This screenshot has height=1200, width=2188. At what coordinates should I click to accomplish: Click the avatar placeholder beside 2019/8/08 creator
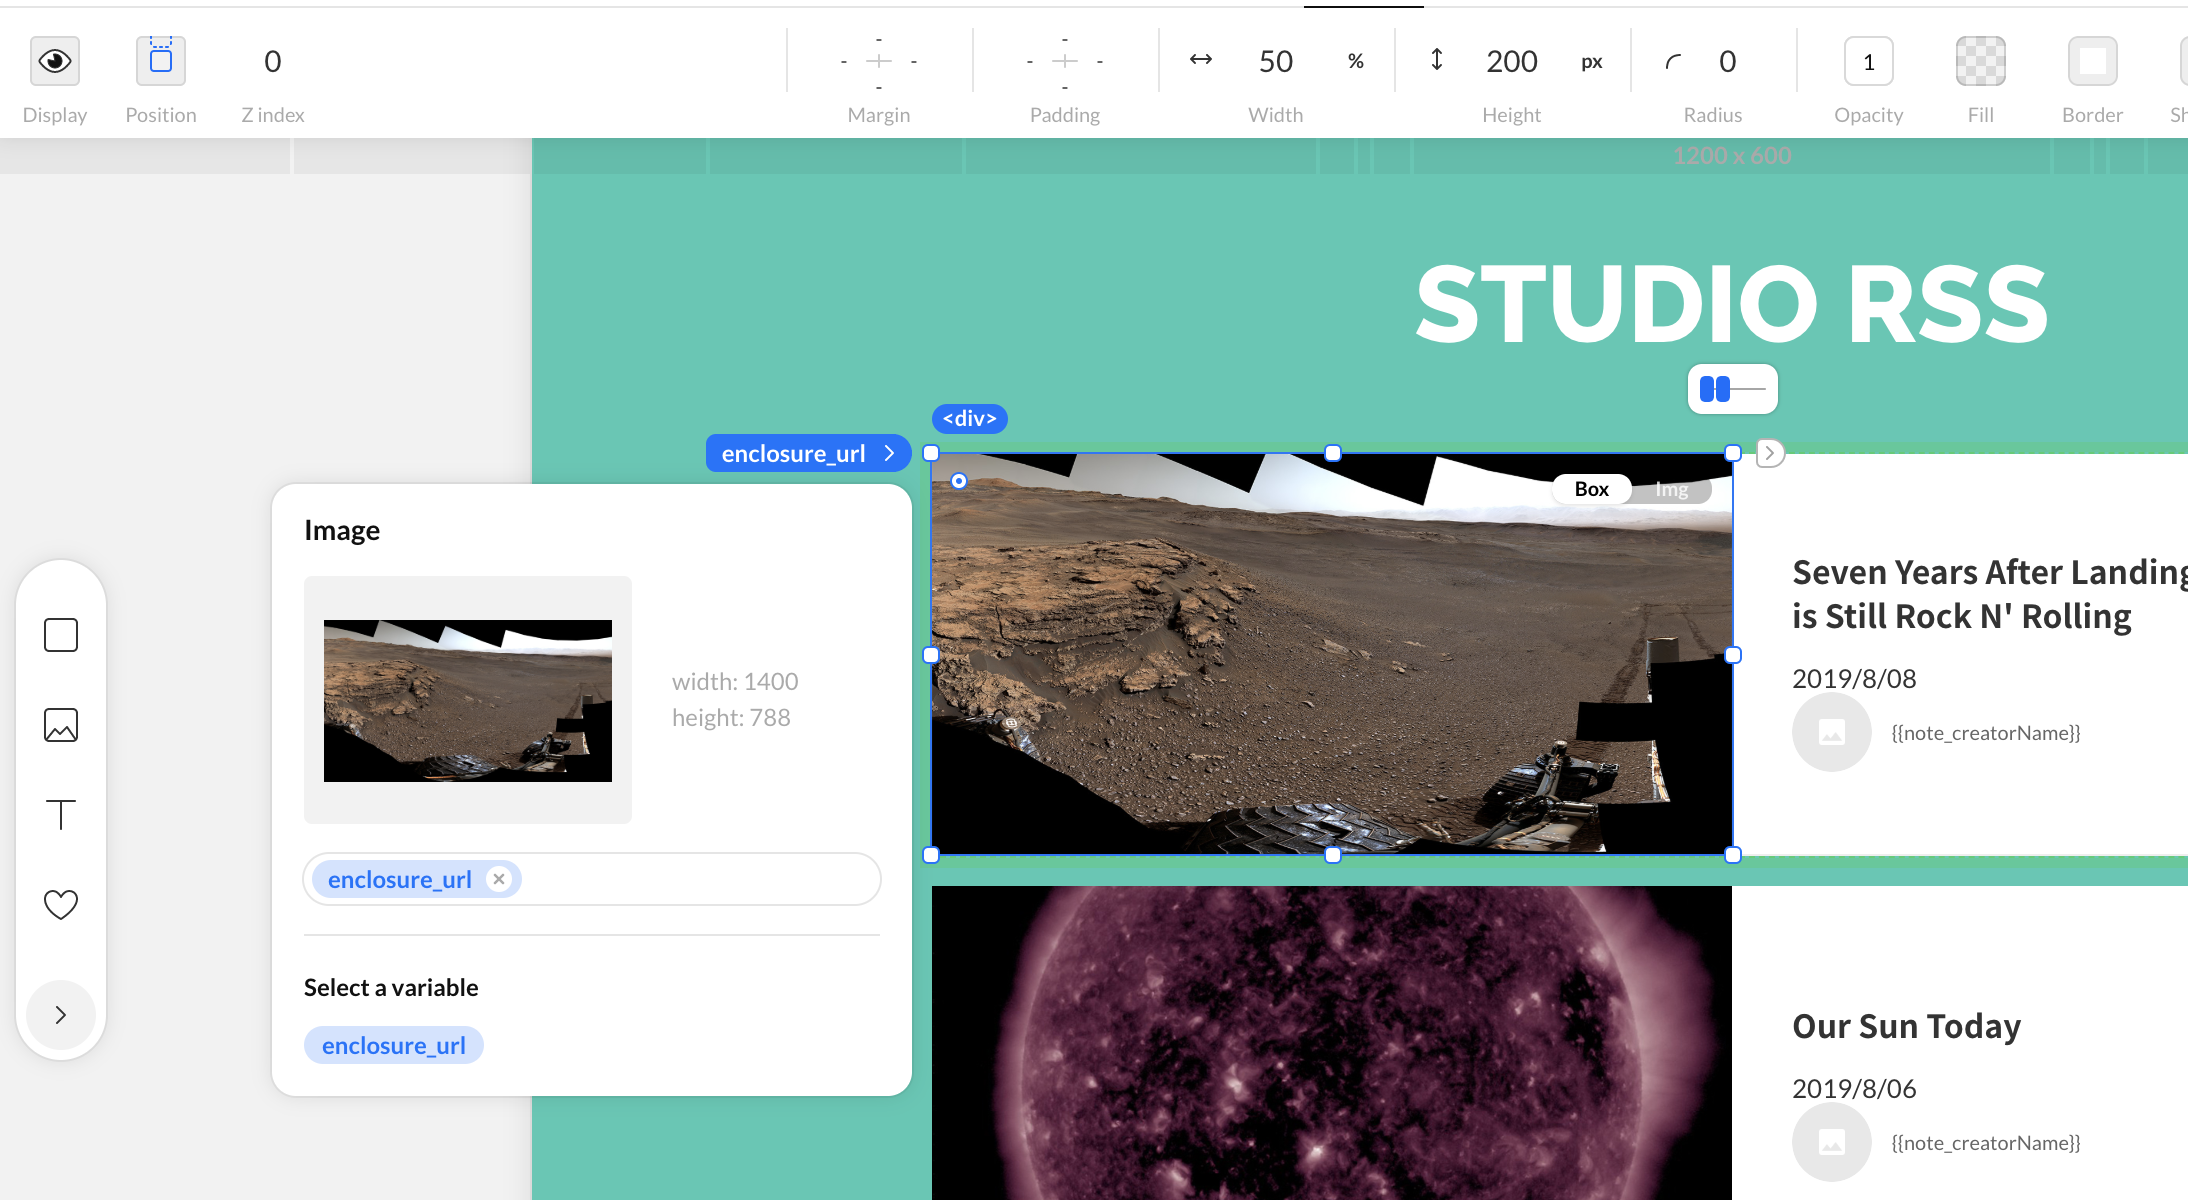coord(1832,732)
